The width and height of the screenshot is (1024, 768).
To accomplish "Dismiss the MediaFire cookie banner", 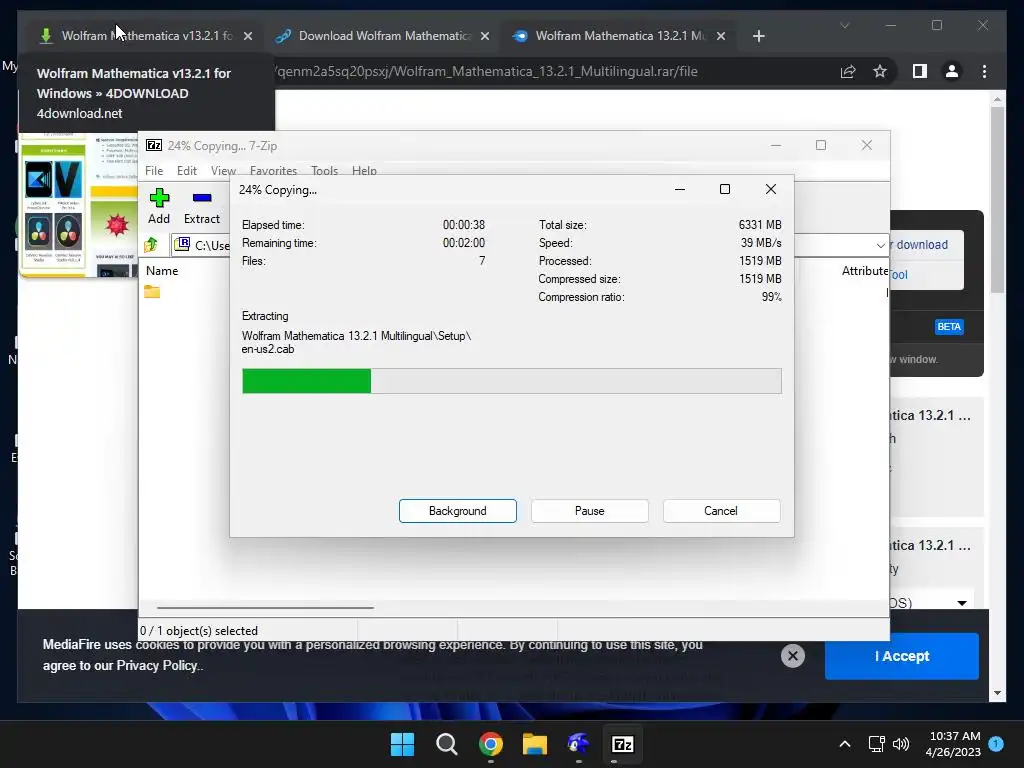I will tap(793, 656).
